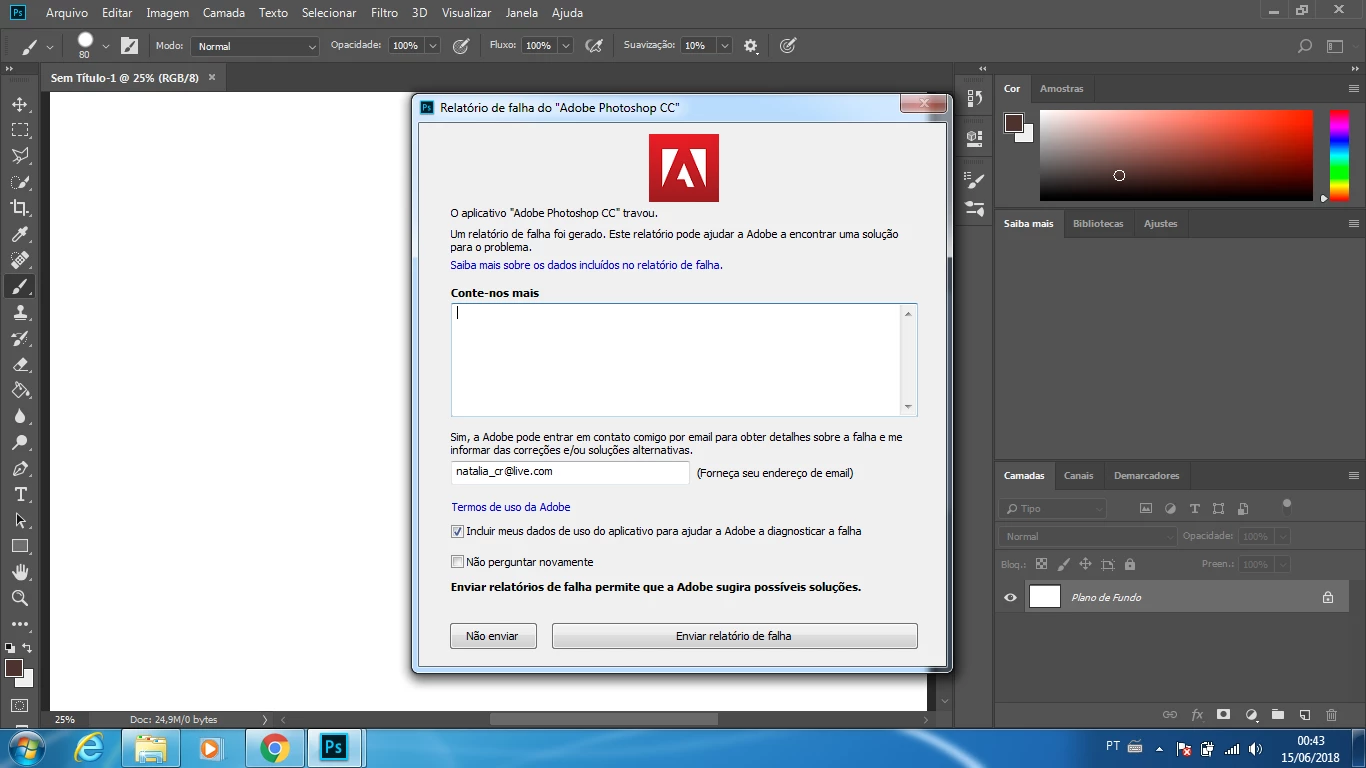Select the Zoom tool
This screenshot has height=768, width=1366.
click(x=19, y=598)
